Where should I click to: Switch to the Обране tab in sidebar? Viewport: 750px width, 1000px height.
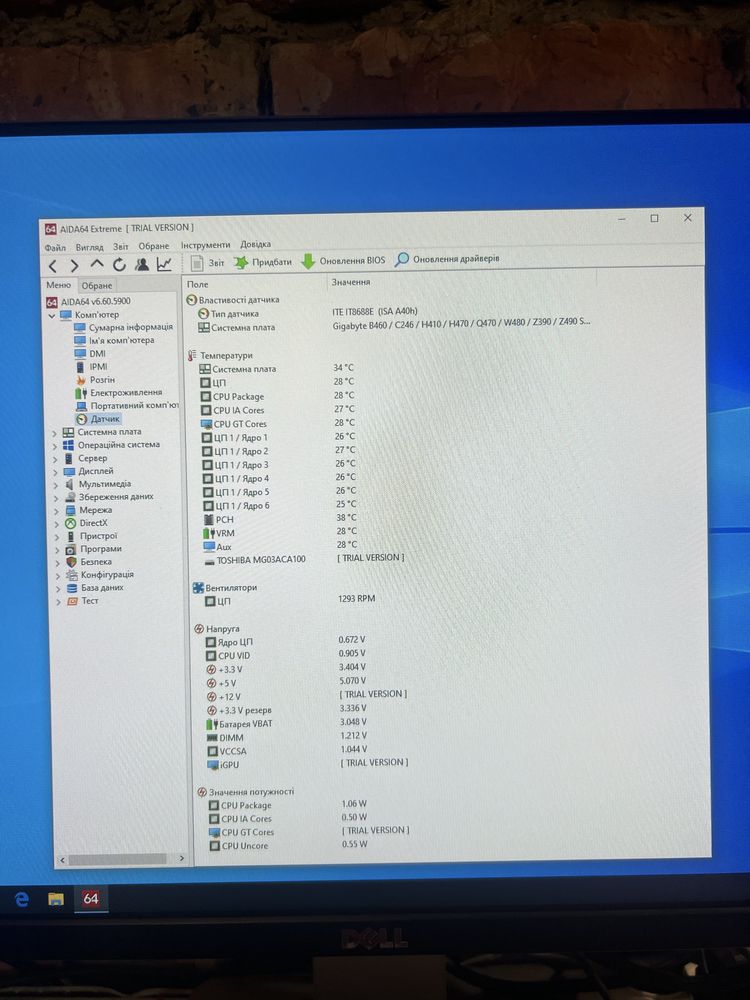(96, 286)
